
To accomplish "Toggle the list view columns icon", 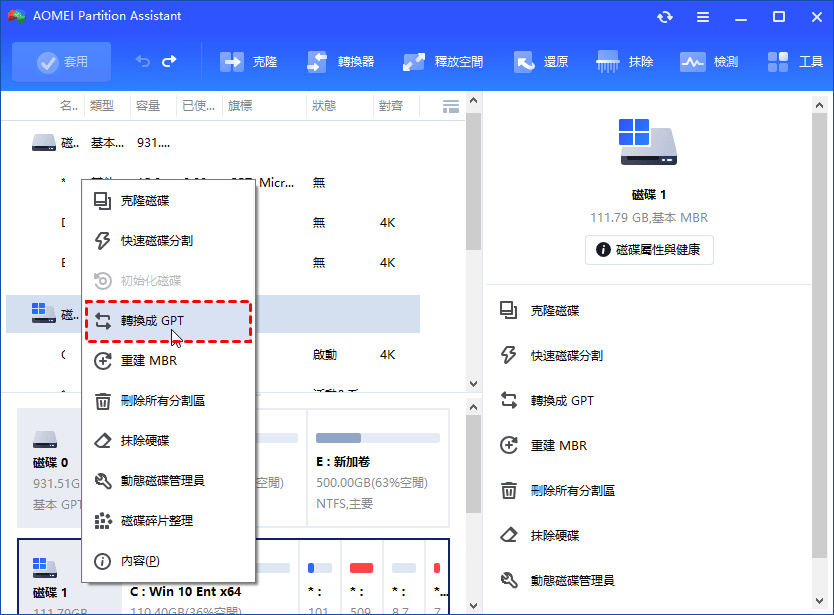I will [450, 106].
